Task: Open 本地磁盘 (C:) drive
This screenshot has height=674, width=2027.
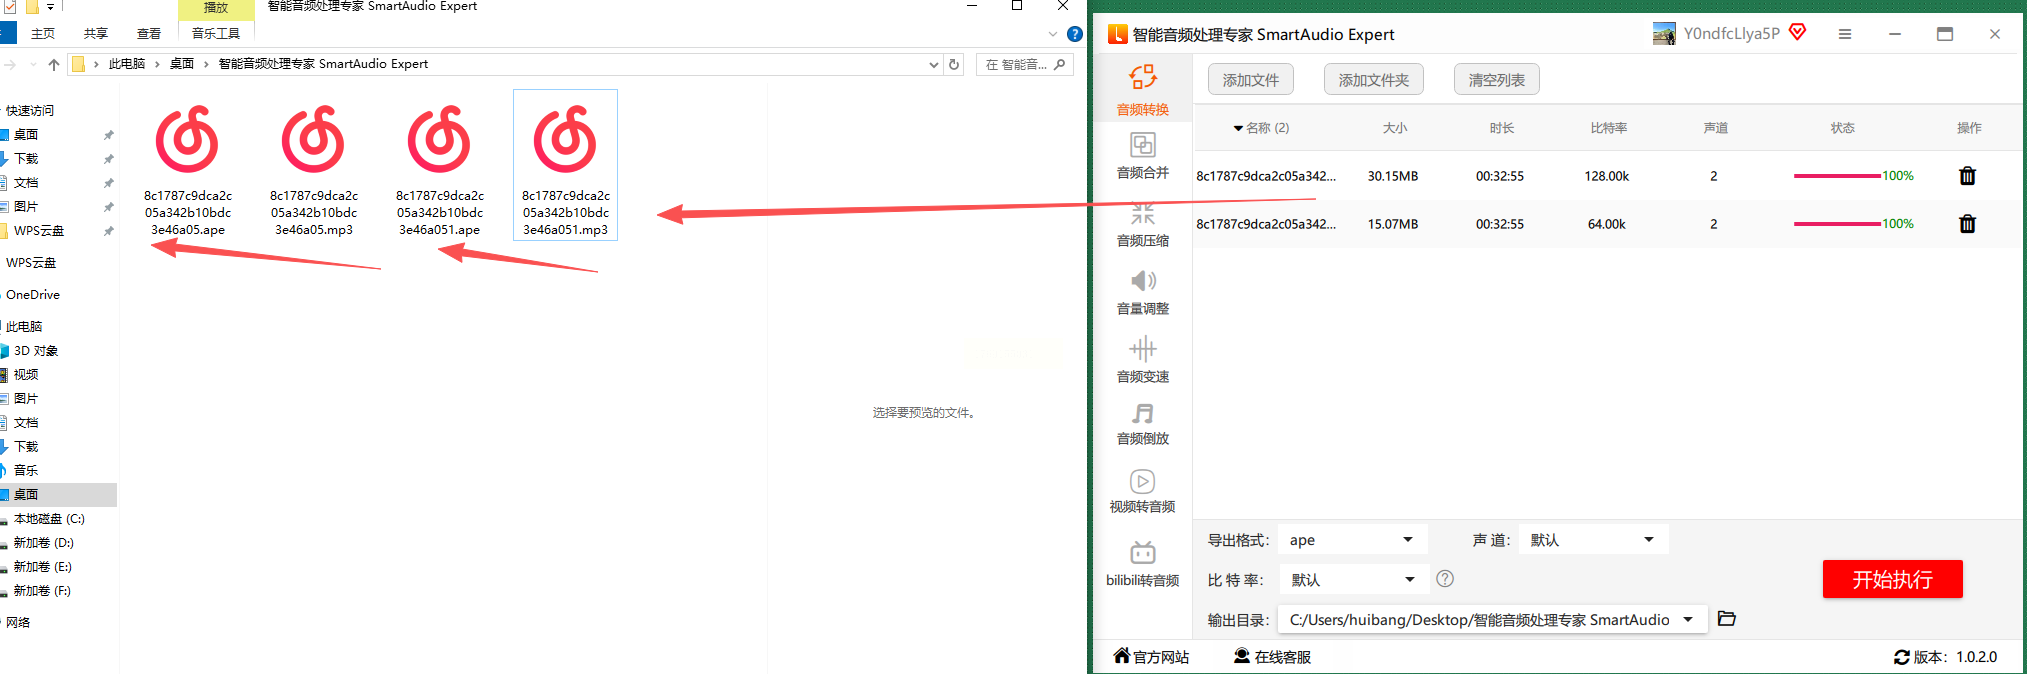Action: 49,519
